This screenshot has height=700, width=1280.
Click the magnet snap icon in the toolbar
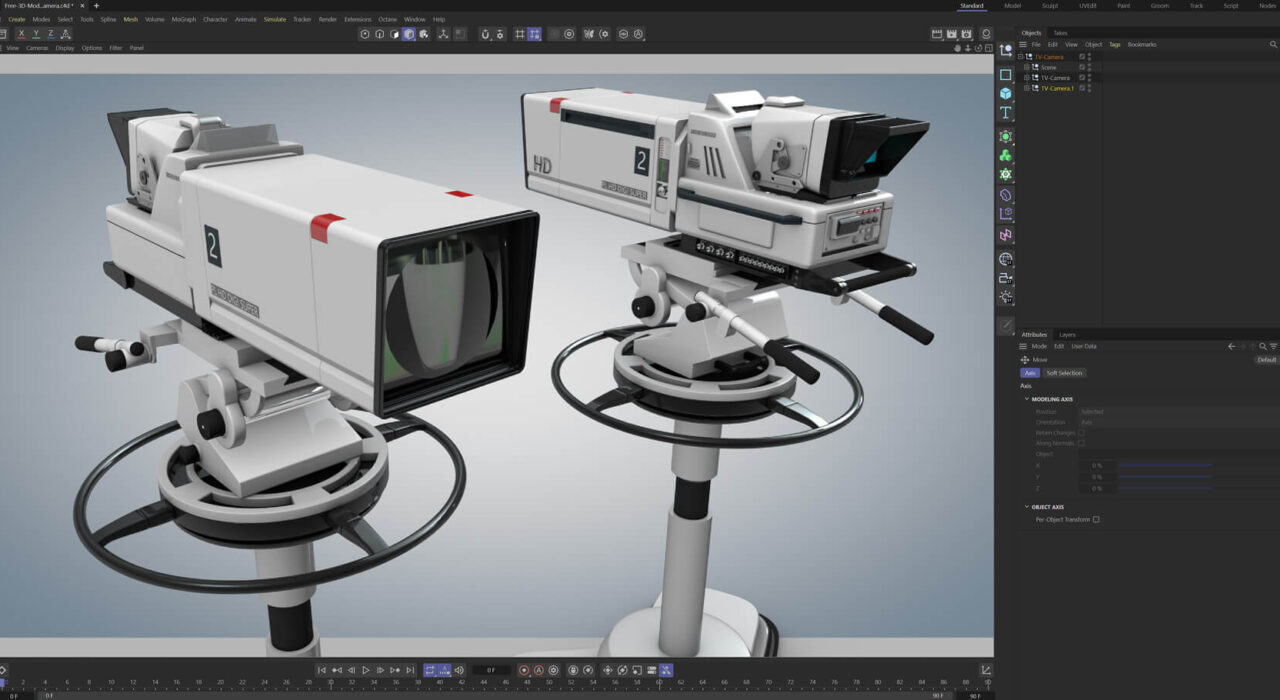485,34
